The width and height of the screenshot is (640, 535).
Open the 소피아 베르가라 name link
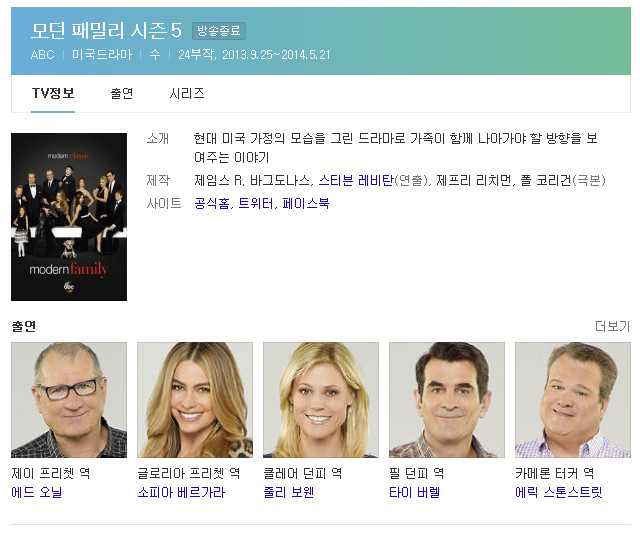click(x=181, y=492)
